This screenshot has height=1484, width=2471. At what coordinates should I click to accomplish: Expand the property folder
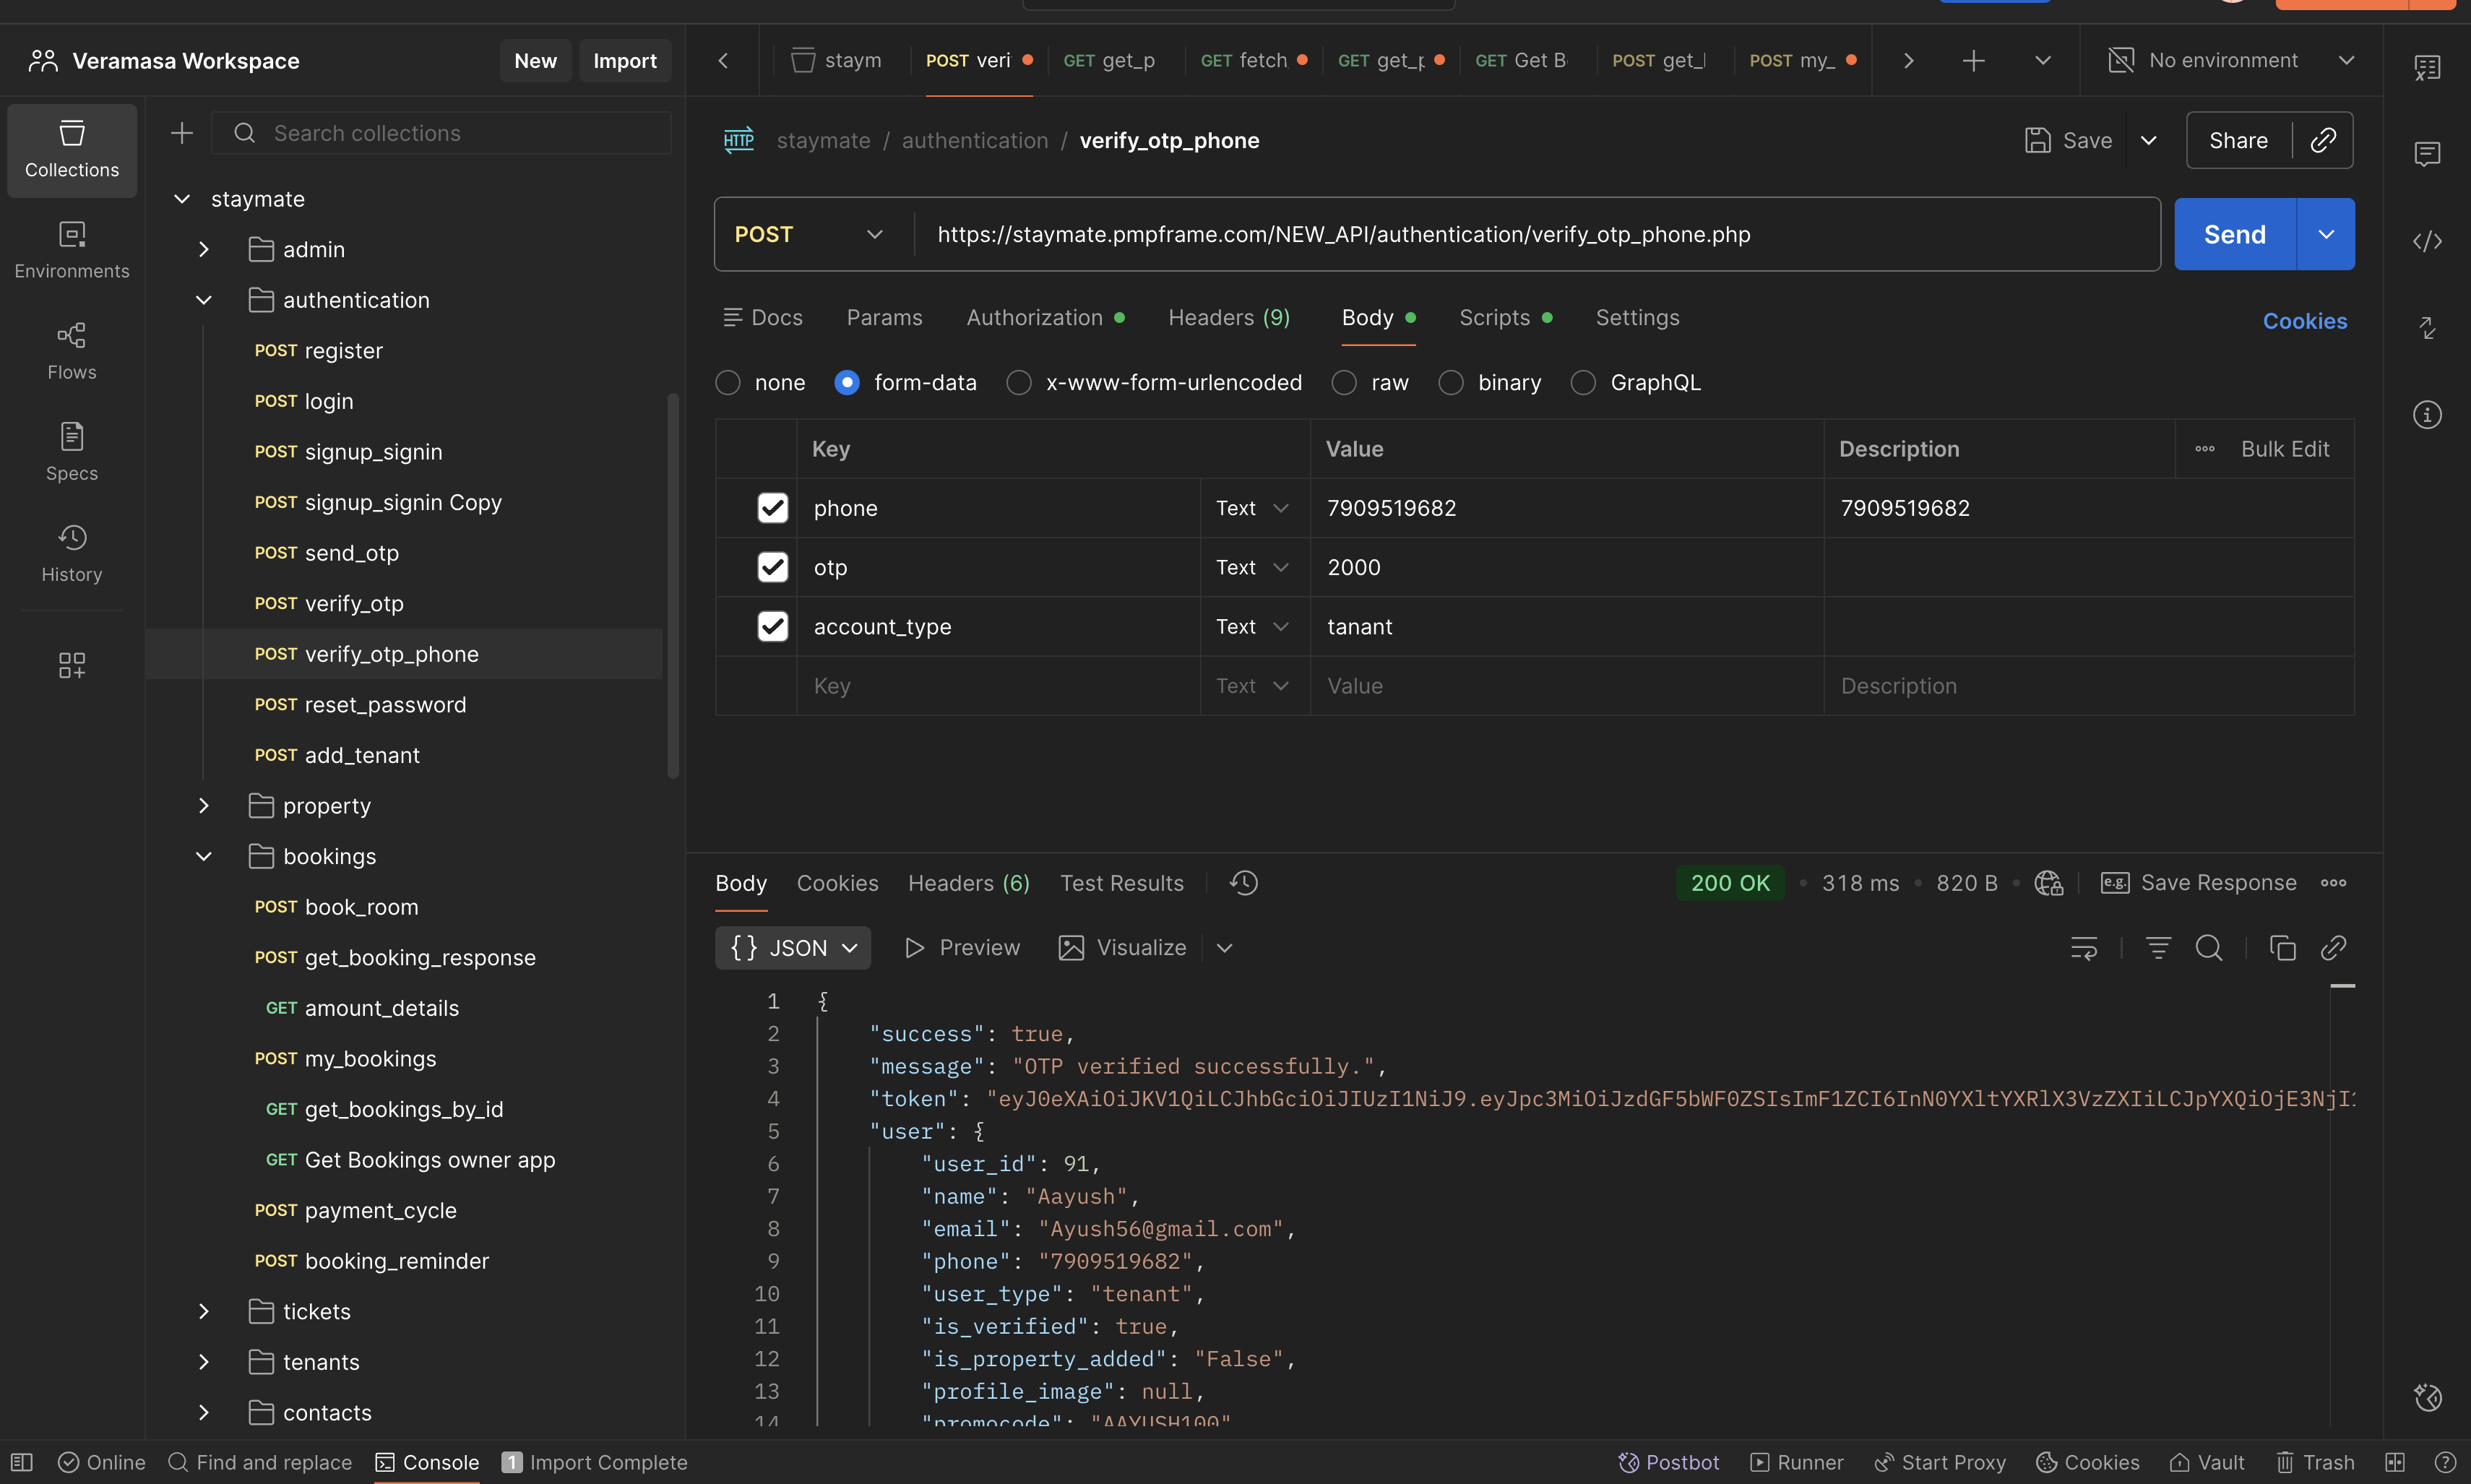click(204, 806)
